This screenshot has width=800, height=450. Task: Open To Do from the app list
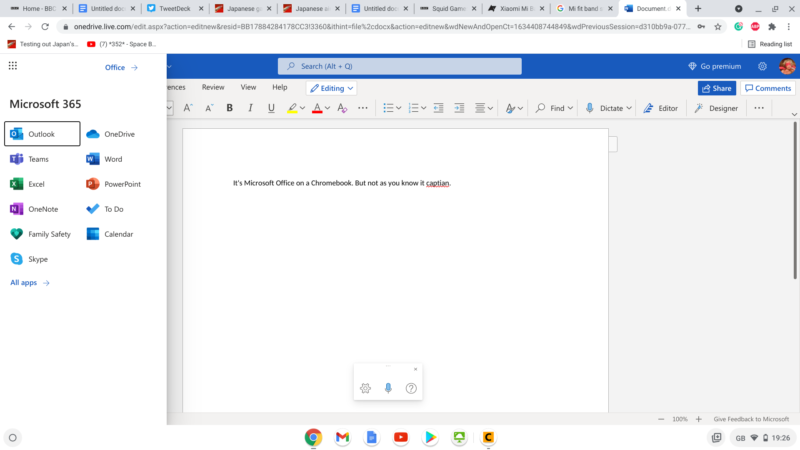[105, 209]
